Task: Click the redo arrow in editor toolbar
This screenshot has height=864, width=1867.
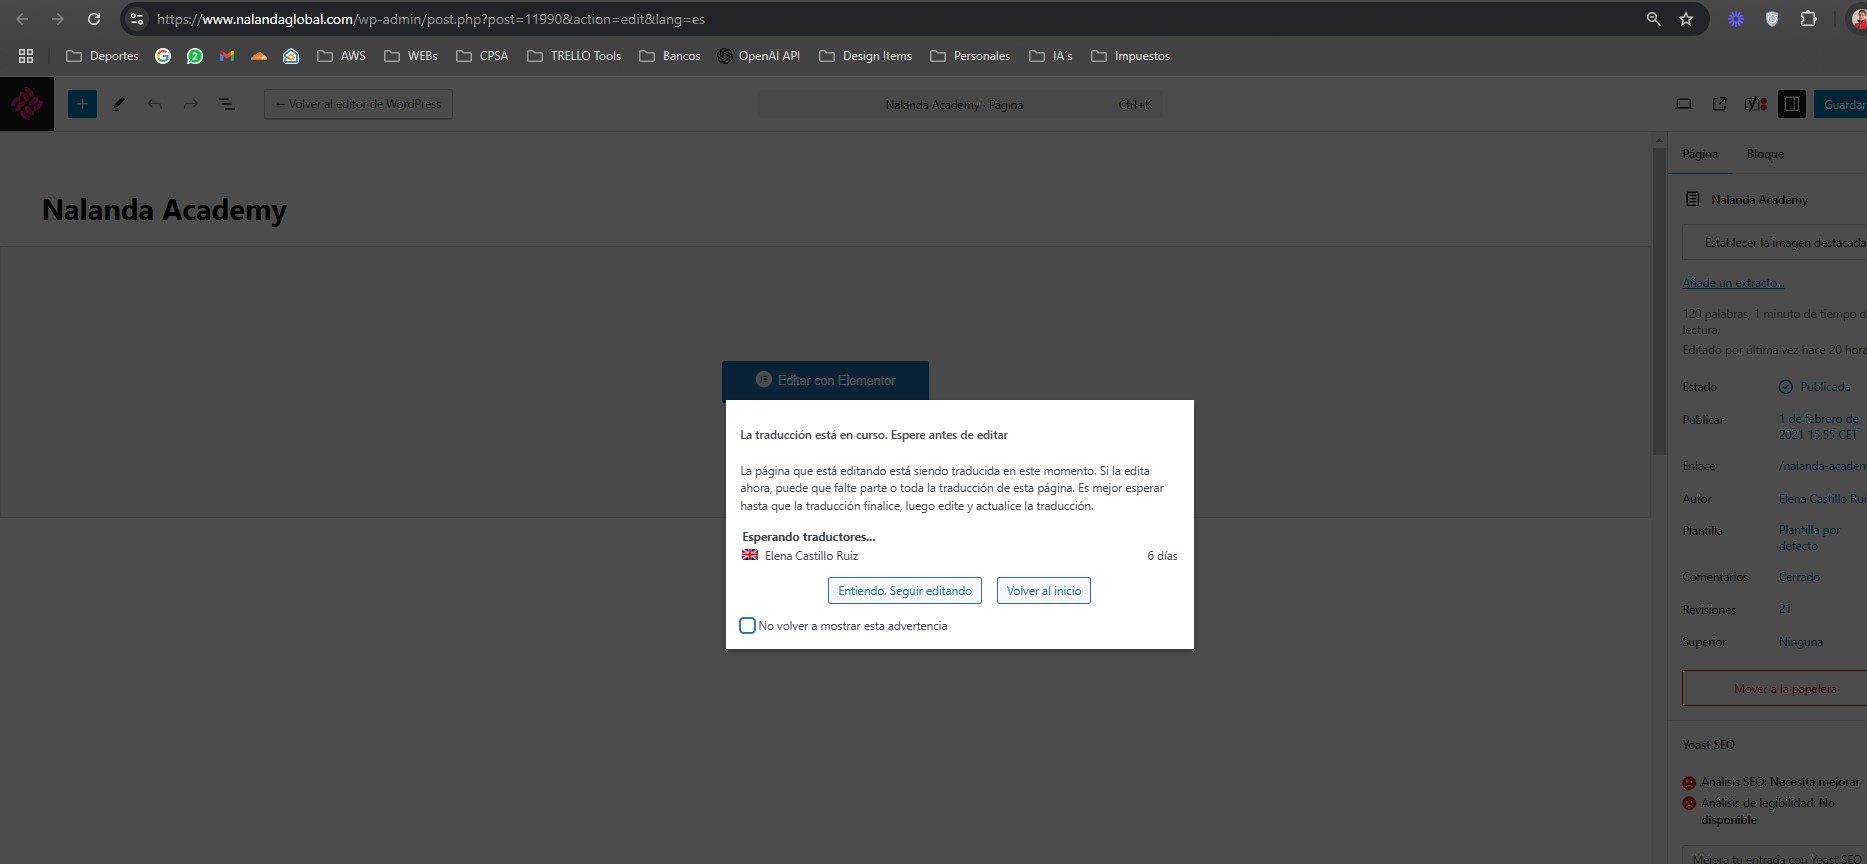Action: coord(191,104)
